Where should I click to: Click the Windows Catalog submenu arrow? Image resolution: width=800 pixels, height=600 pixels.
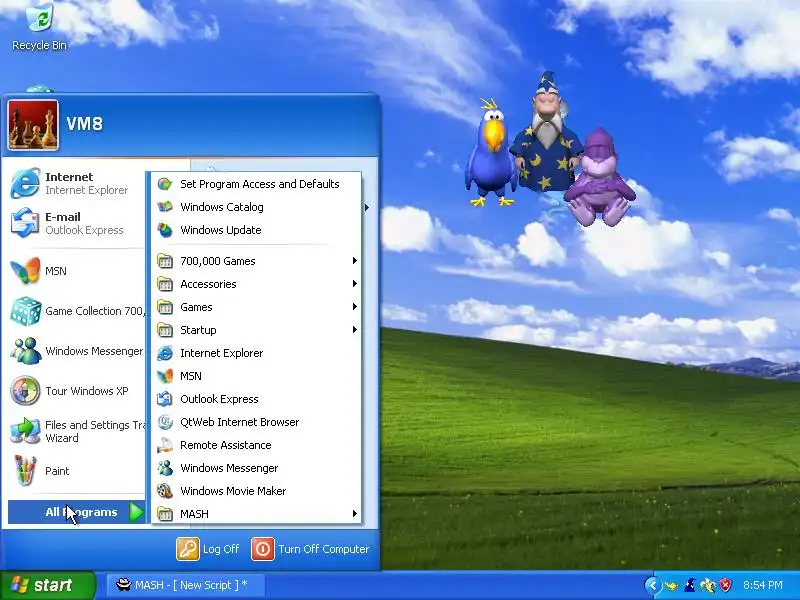(366, 208)
